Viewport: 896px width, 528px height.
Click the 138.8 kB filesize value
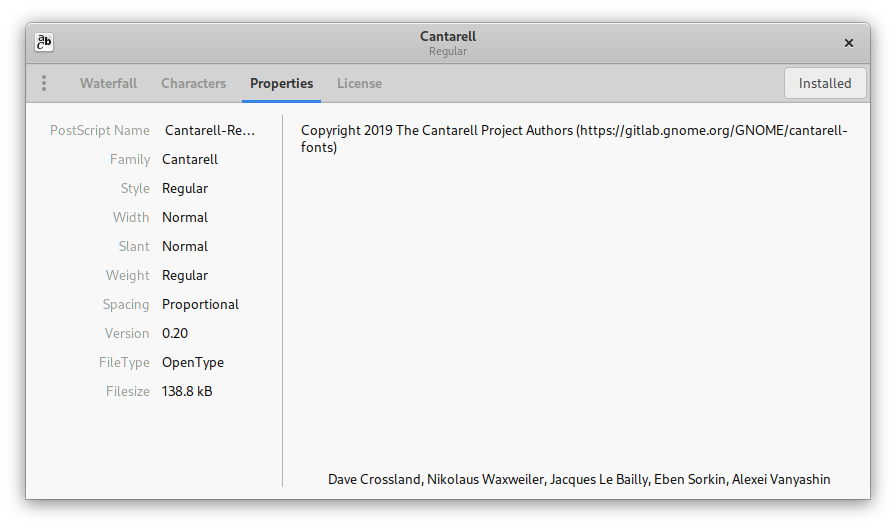click(187, 391)
